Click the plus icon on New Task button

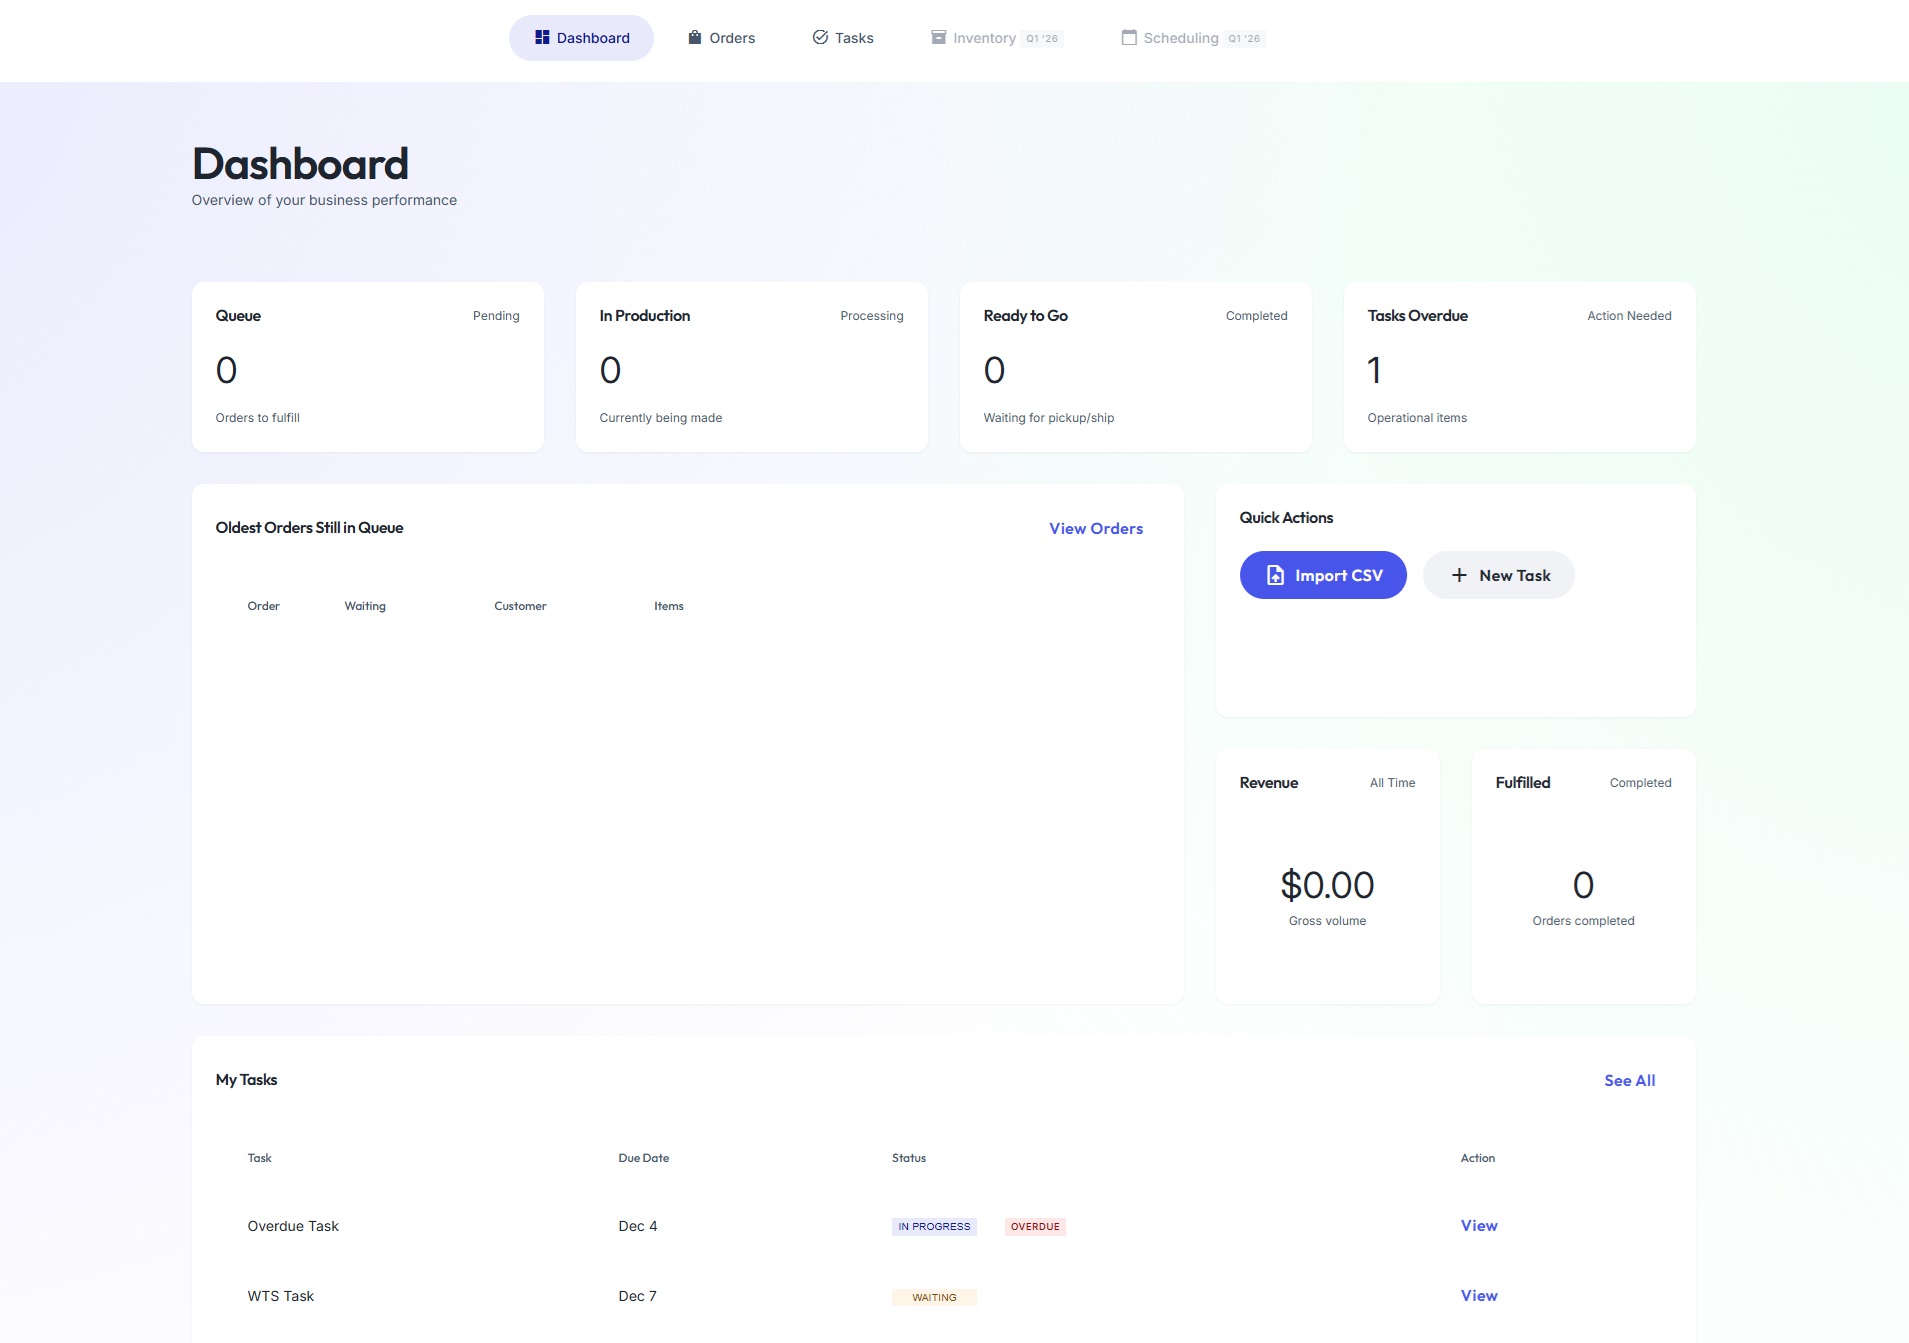(1459, 575)
